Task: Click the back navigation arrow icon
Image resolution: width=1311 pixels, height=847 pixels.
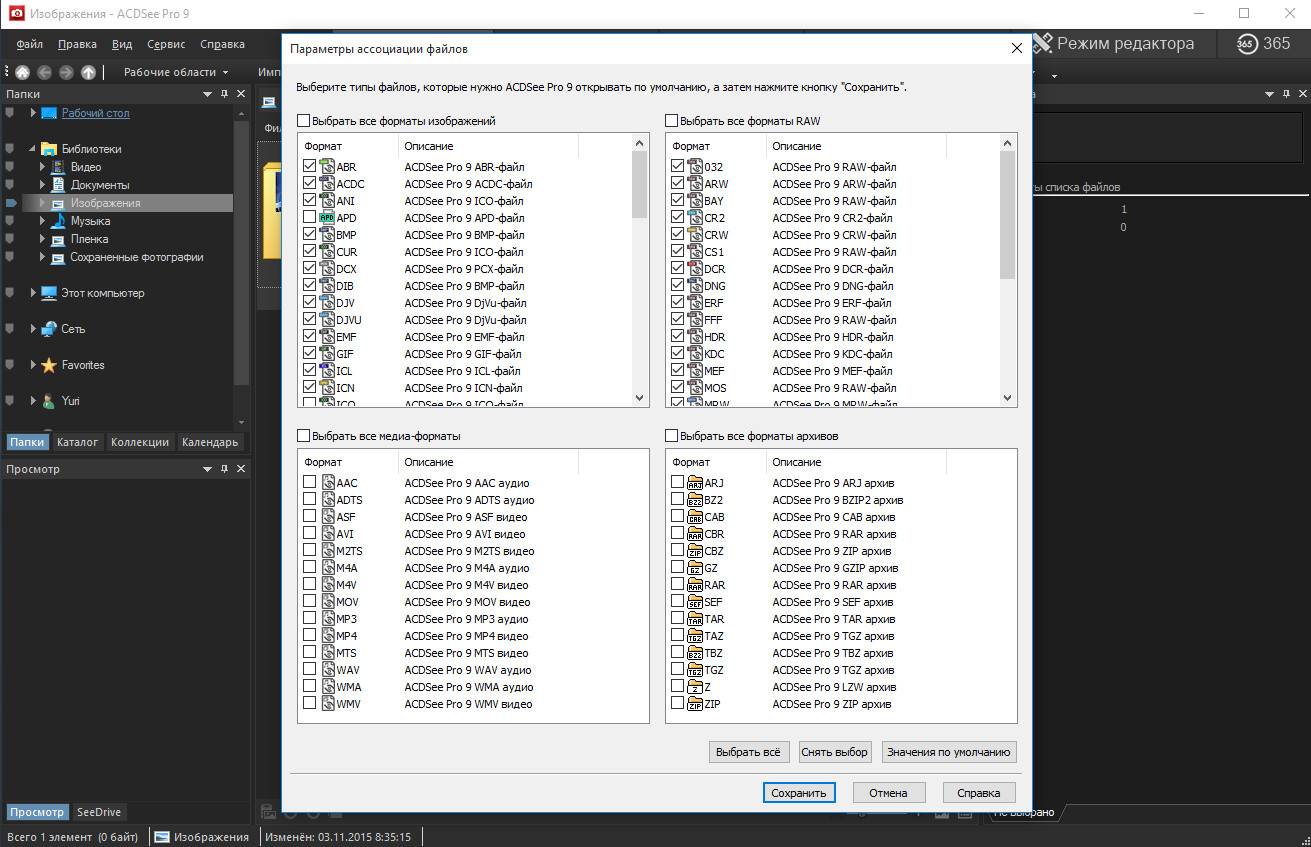Action: (x=45, y=72)
